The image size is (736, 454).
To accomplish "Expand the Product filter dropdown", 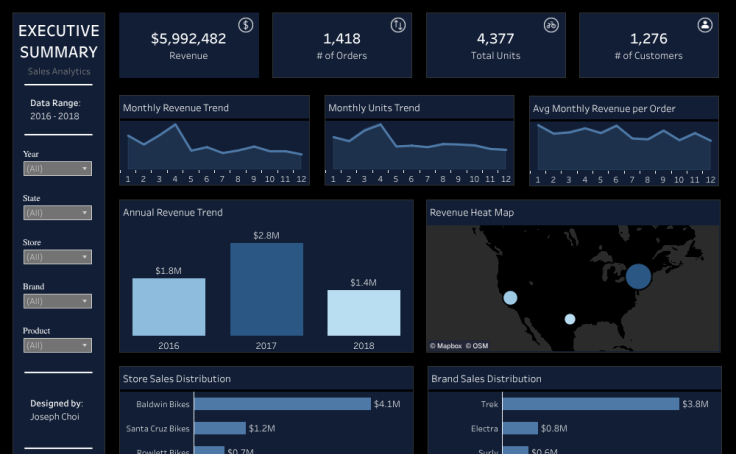I will coord(57,345).
